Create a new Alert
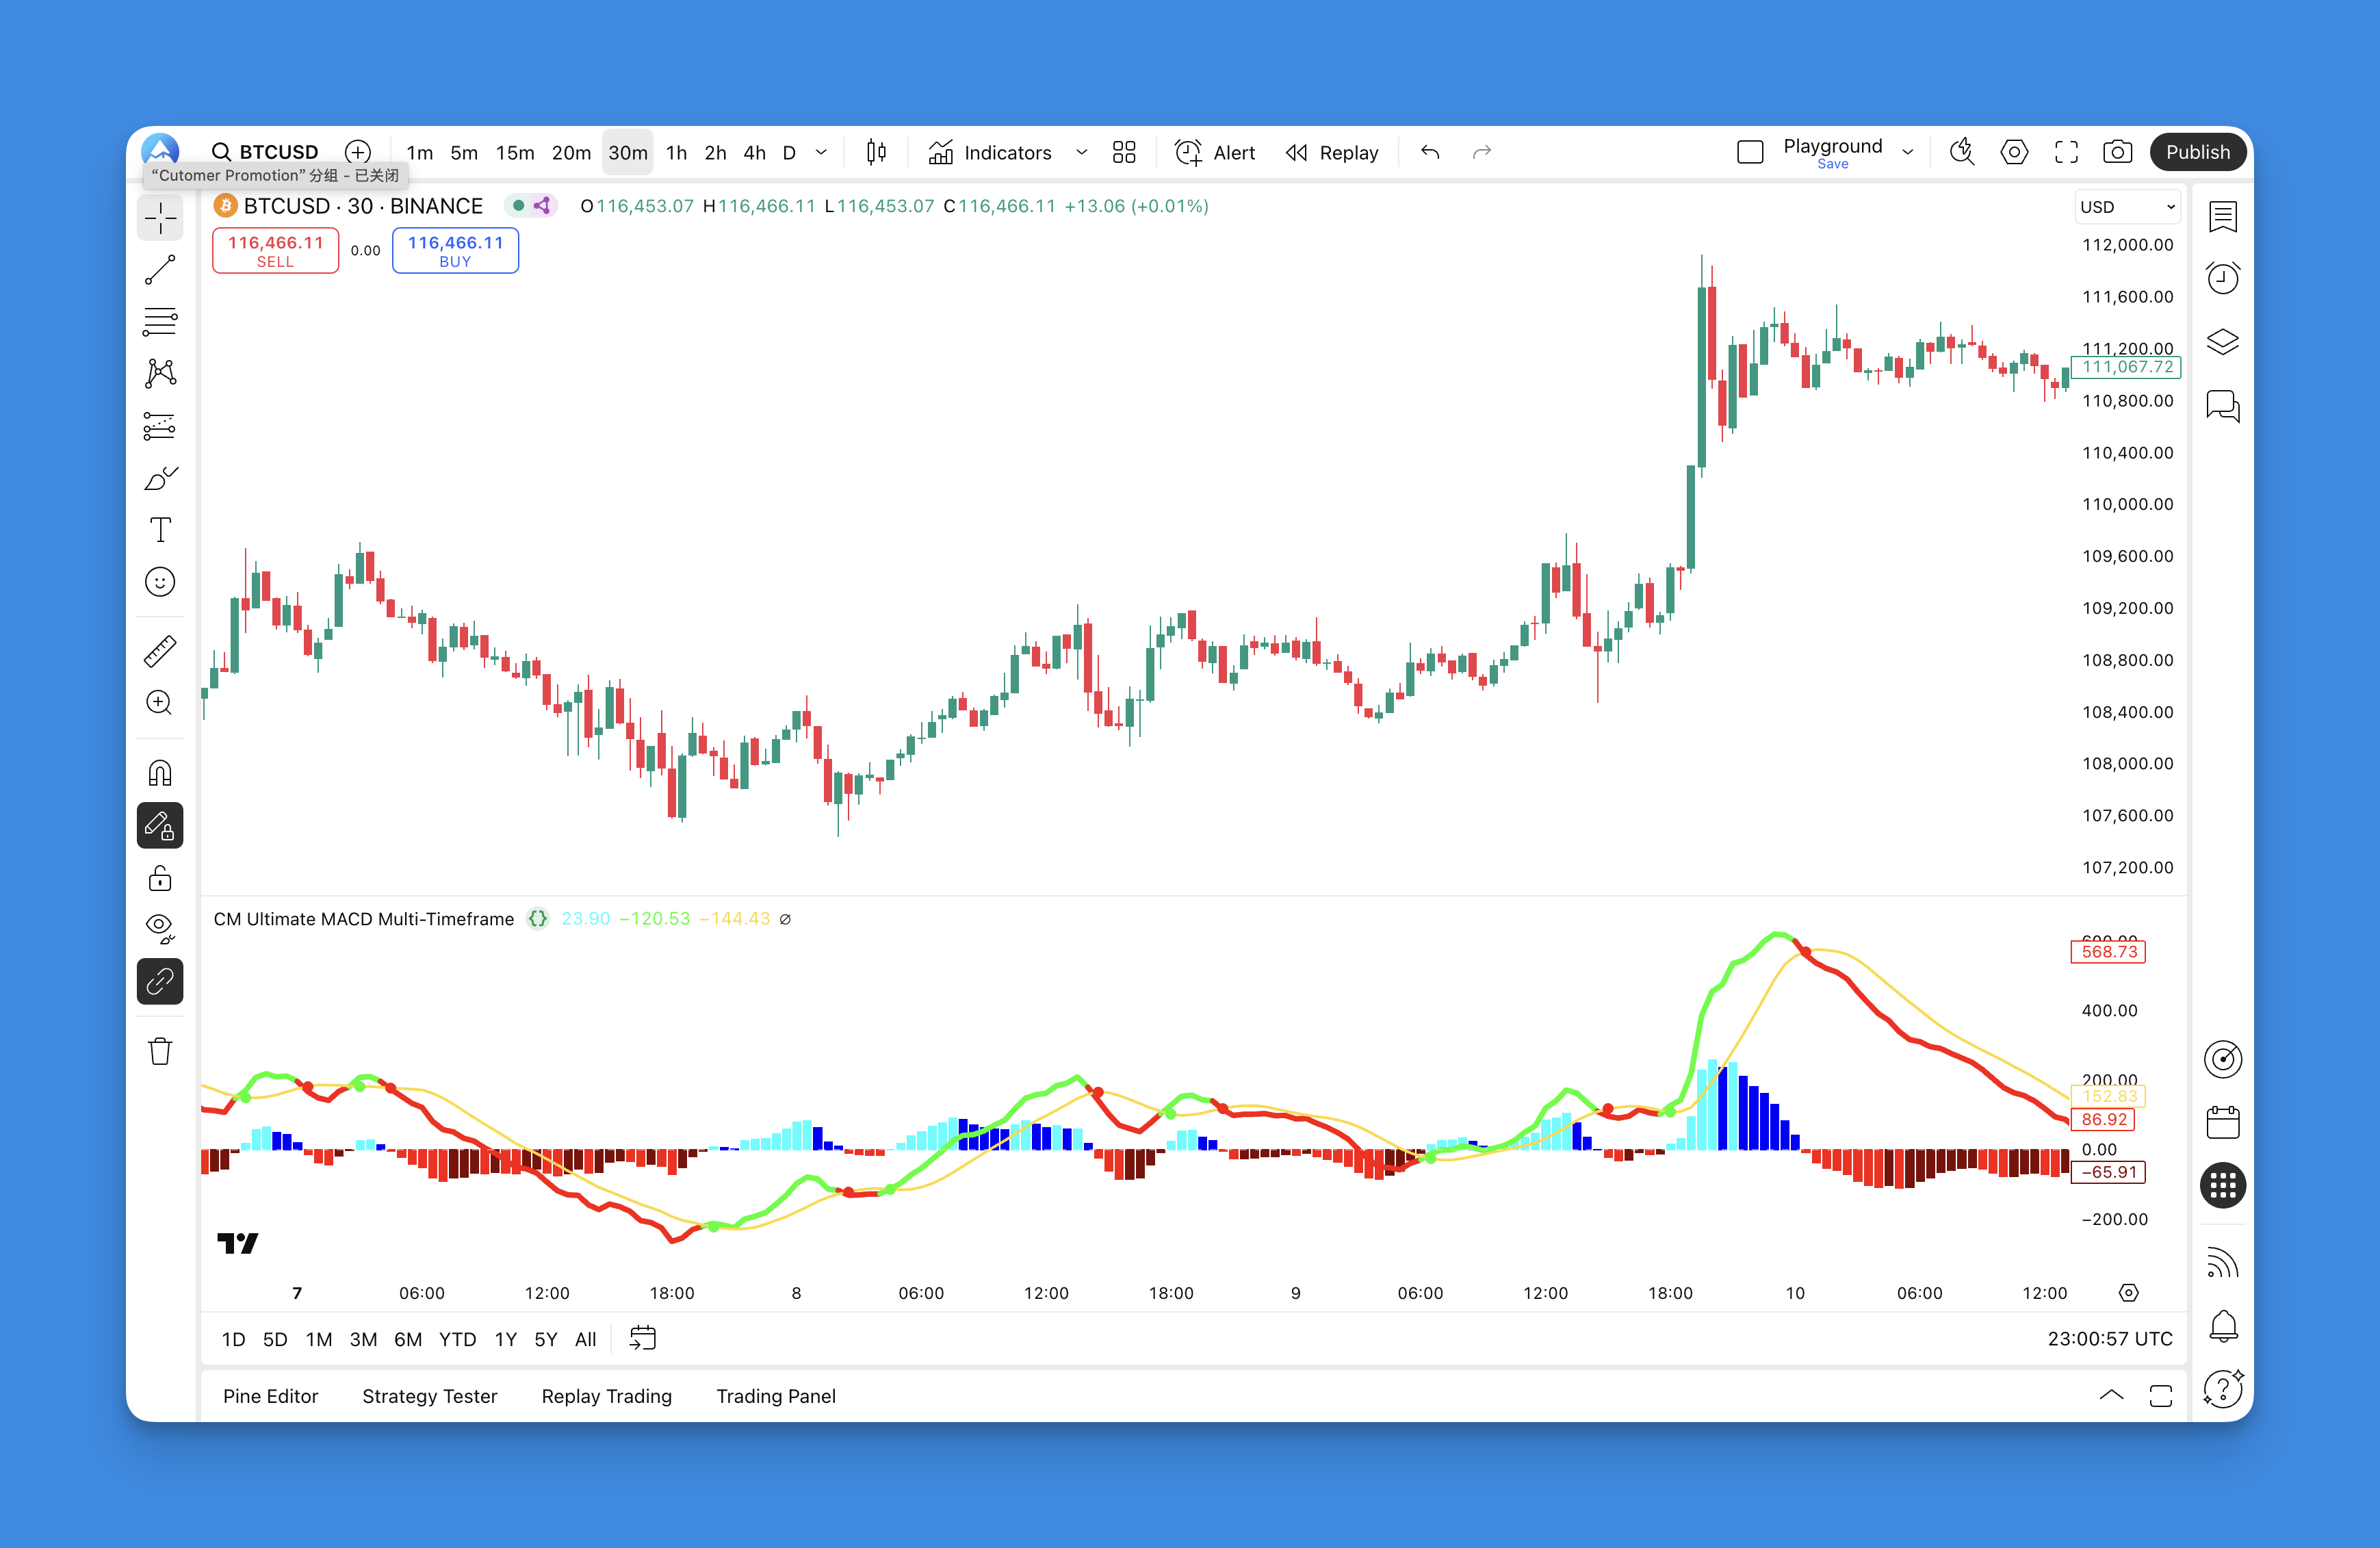 (x=1215, y=152)
